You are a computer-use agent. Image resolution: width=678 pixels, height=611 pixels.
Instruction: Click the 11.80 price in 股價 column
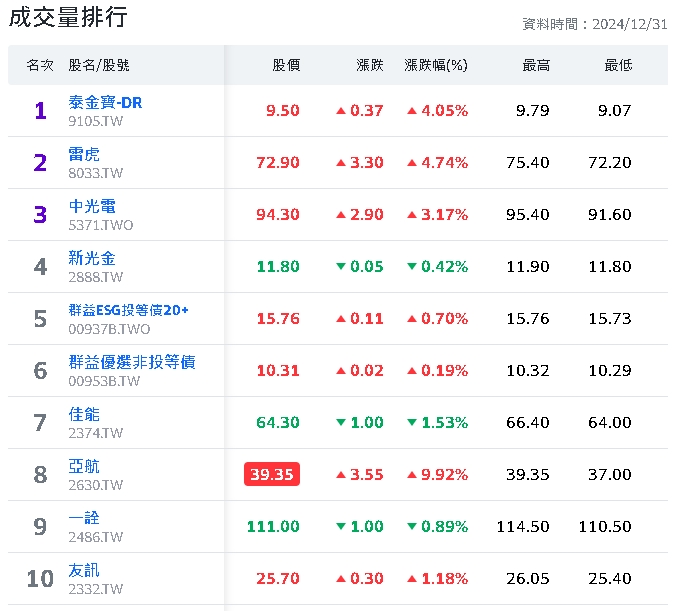(x=278, y=266)
